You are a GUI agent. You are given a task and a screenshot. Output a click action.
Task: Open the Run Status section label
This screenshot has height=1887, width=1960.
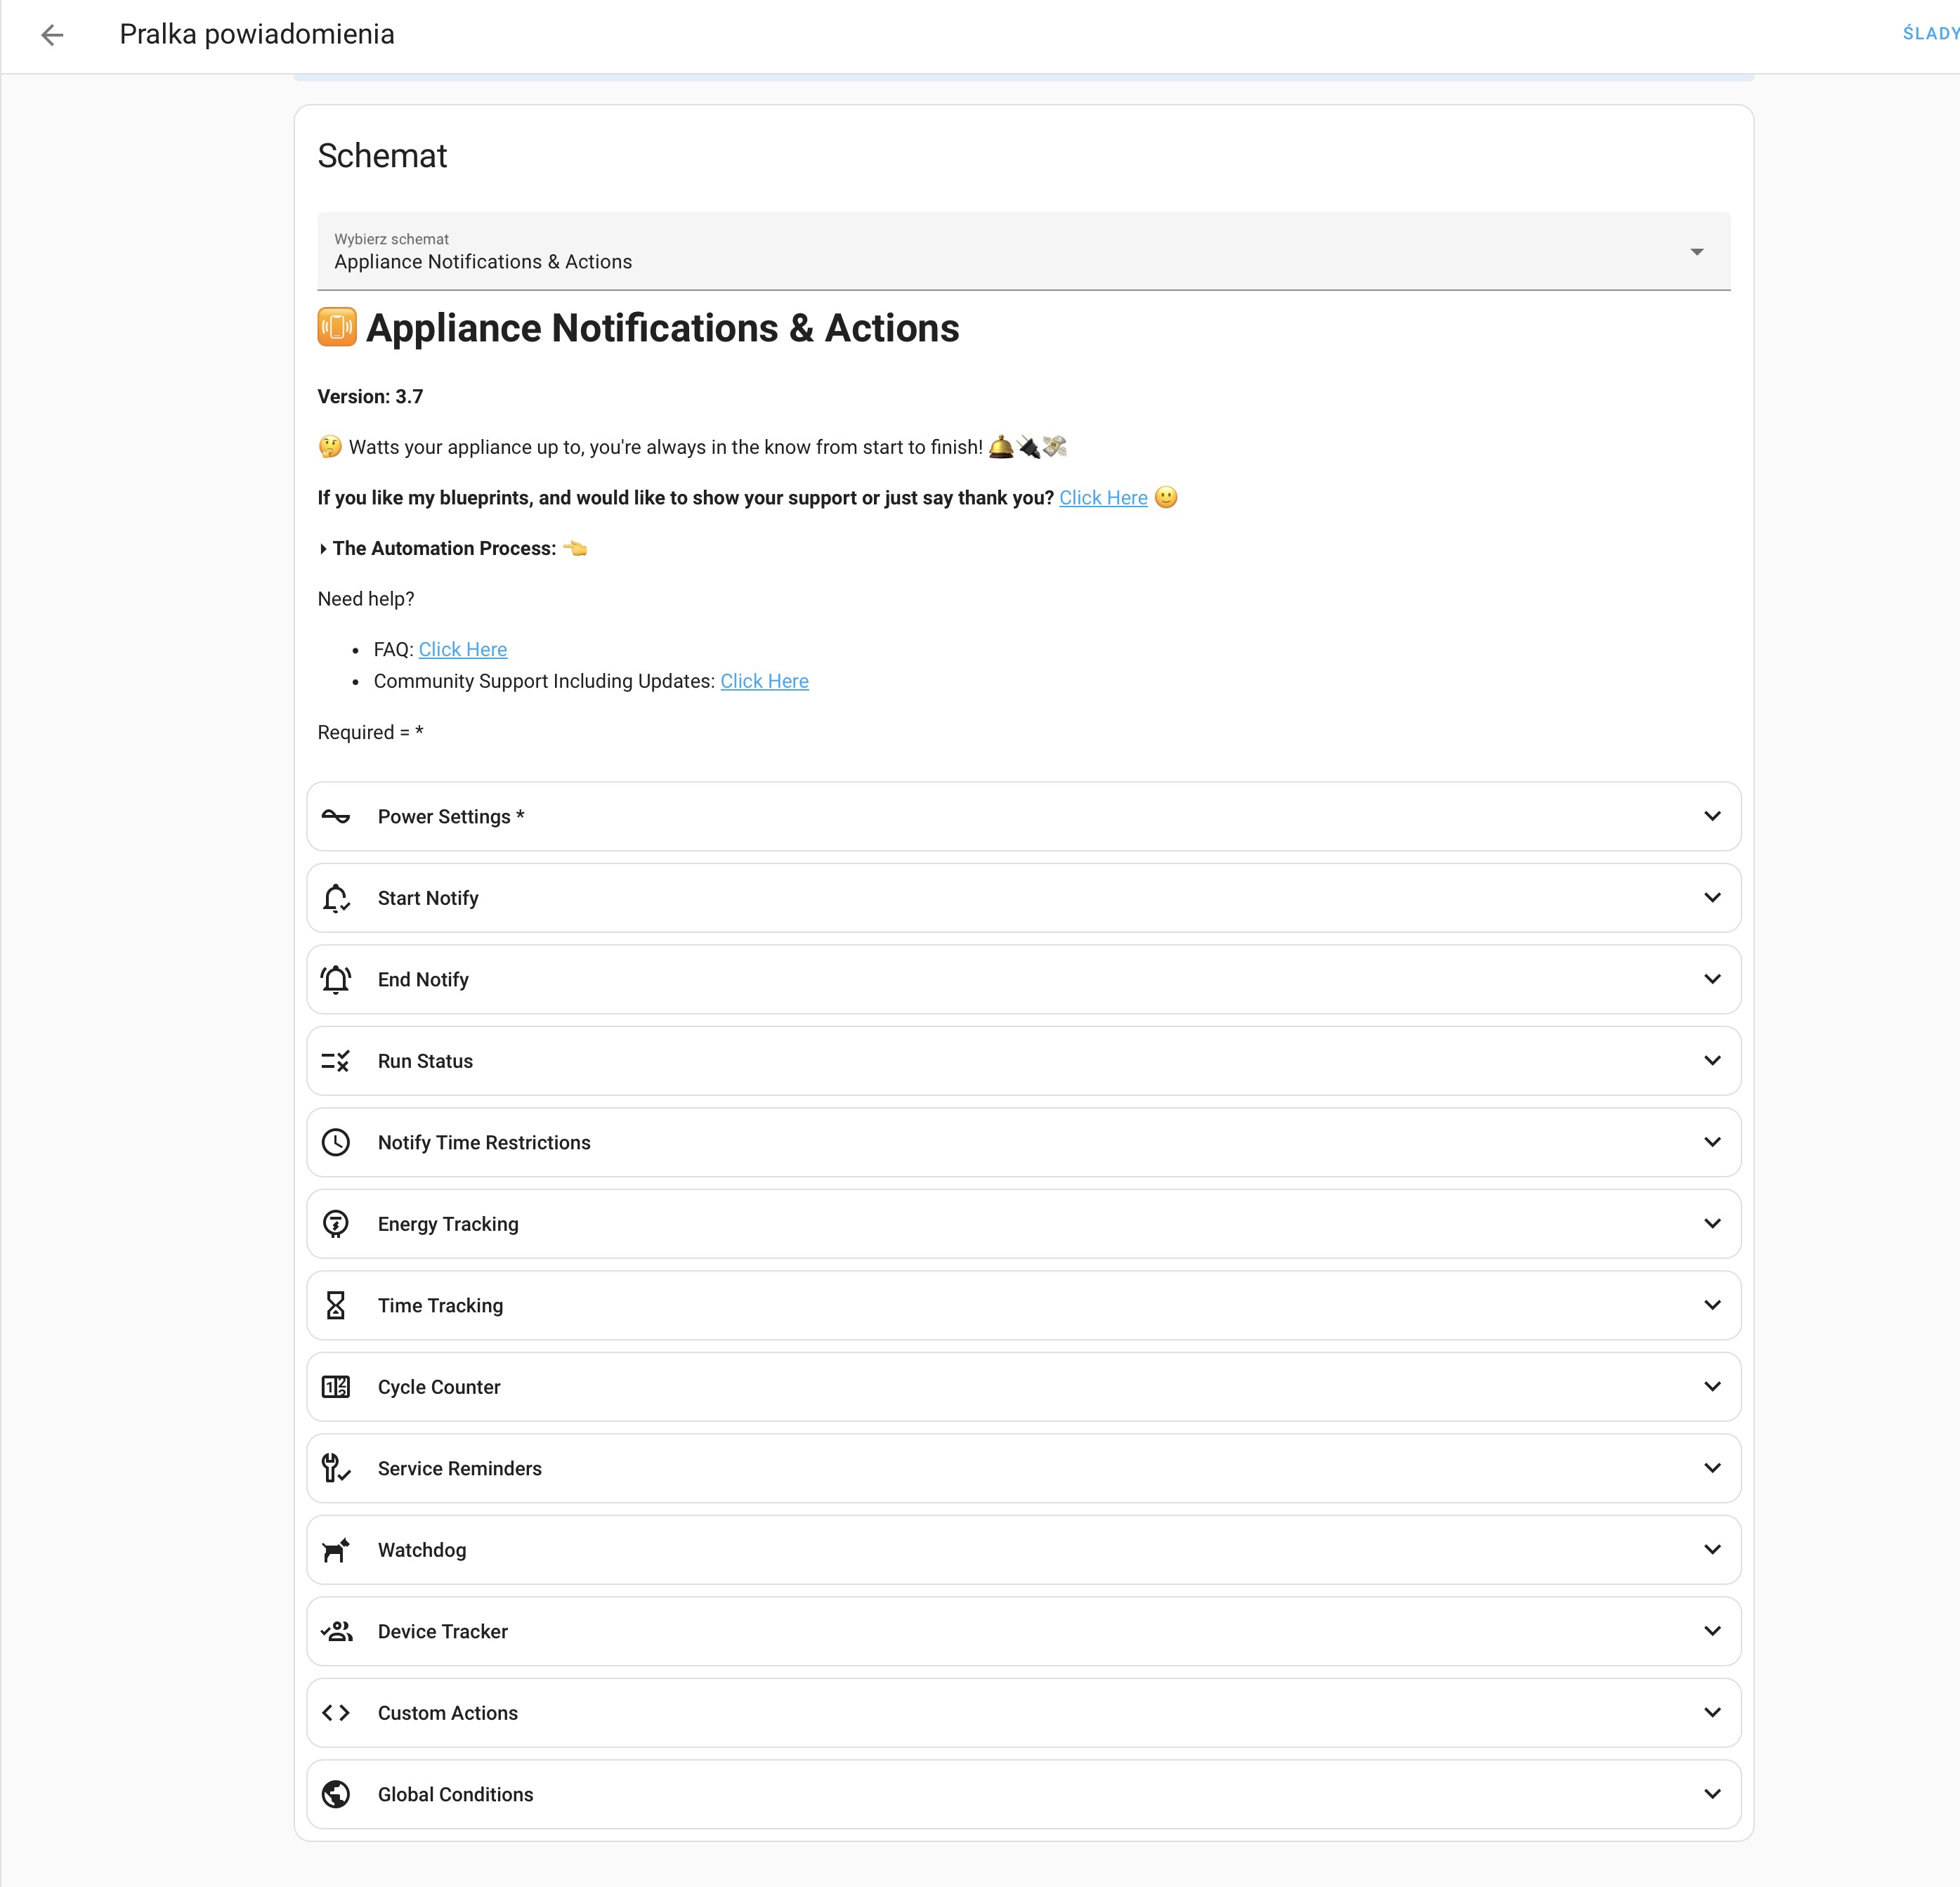(x=425, y=1062)
